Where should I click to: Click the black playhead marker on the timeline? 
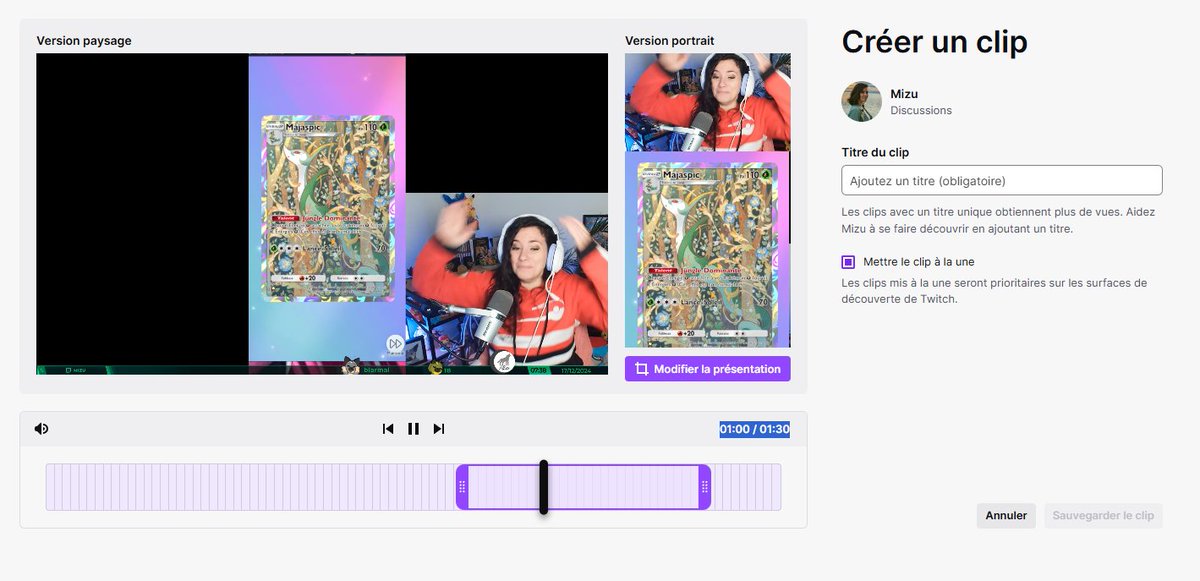543,487
